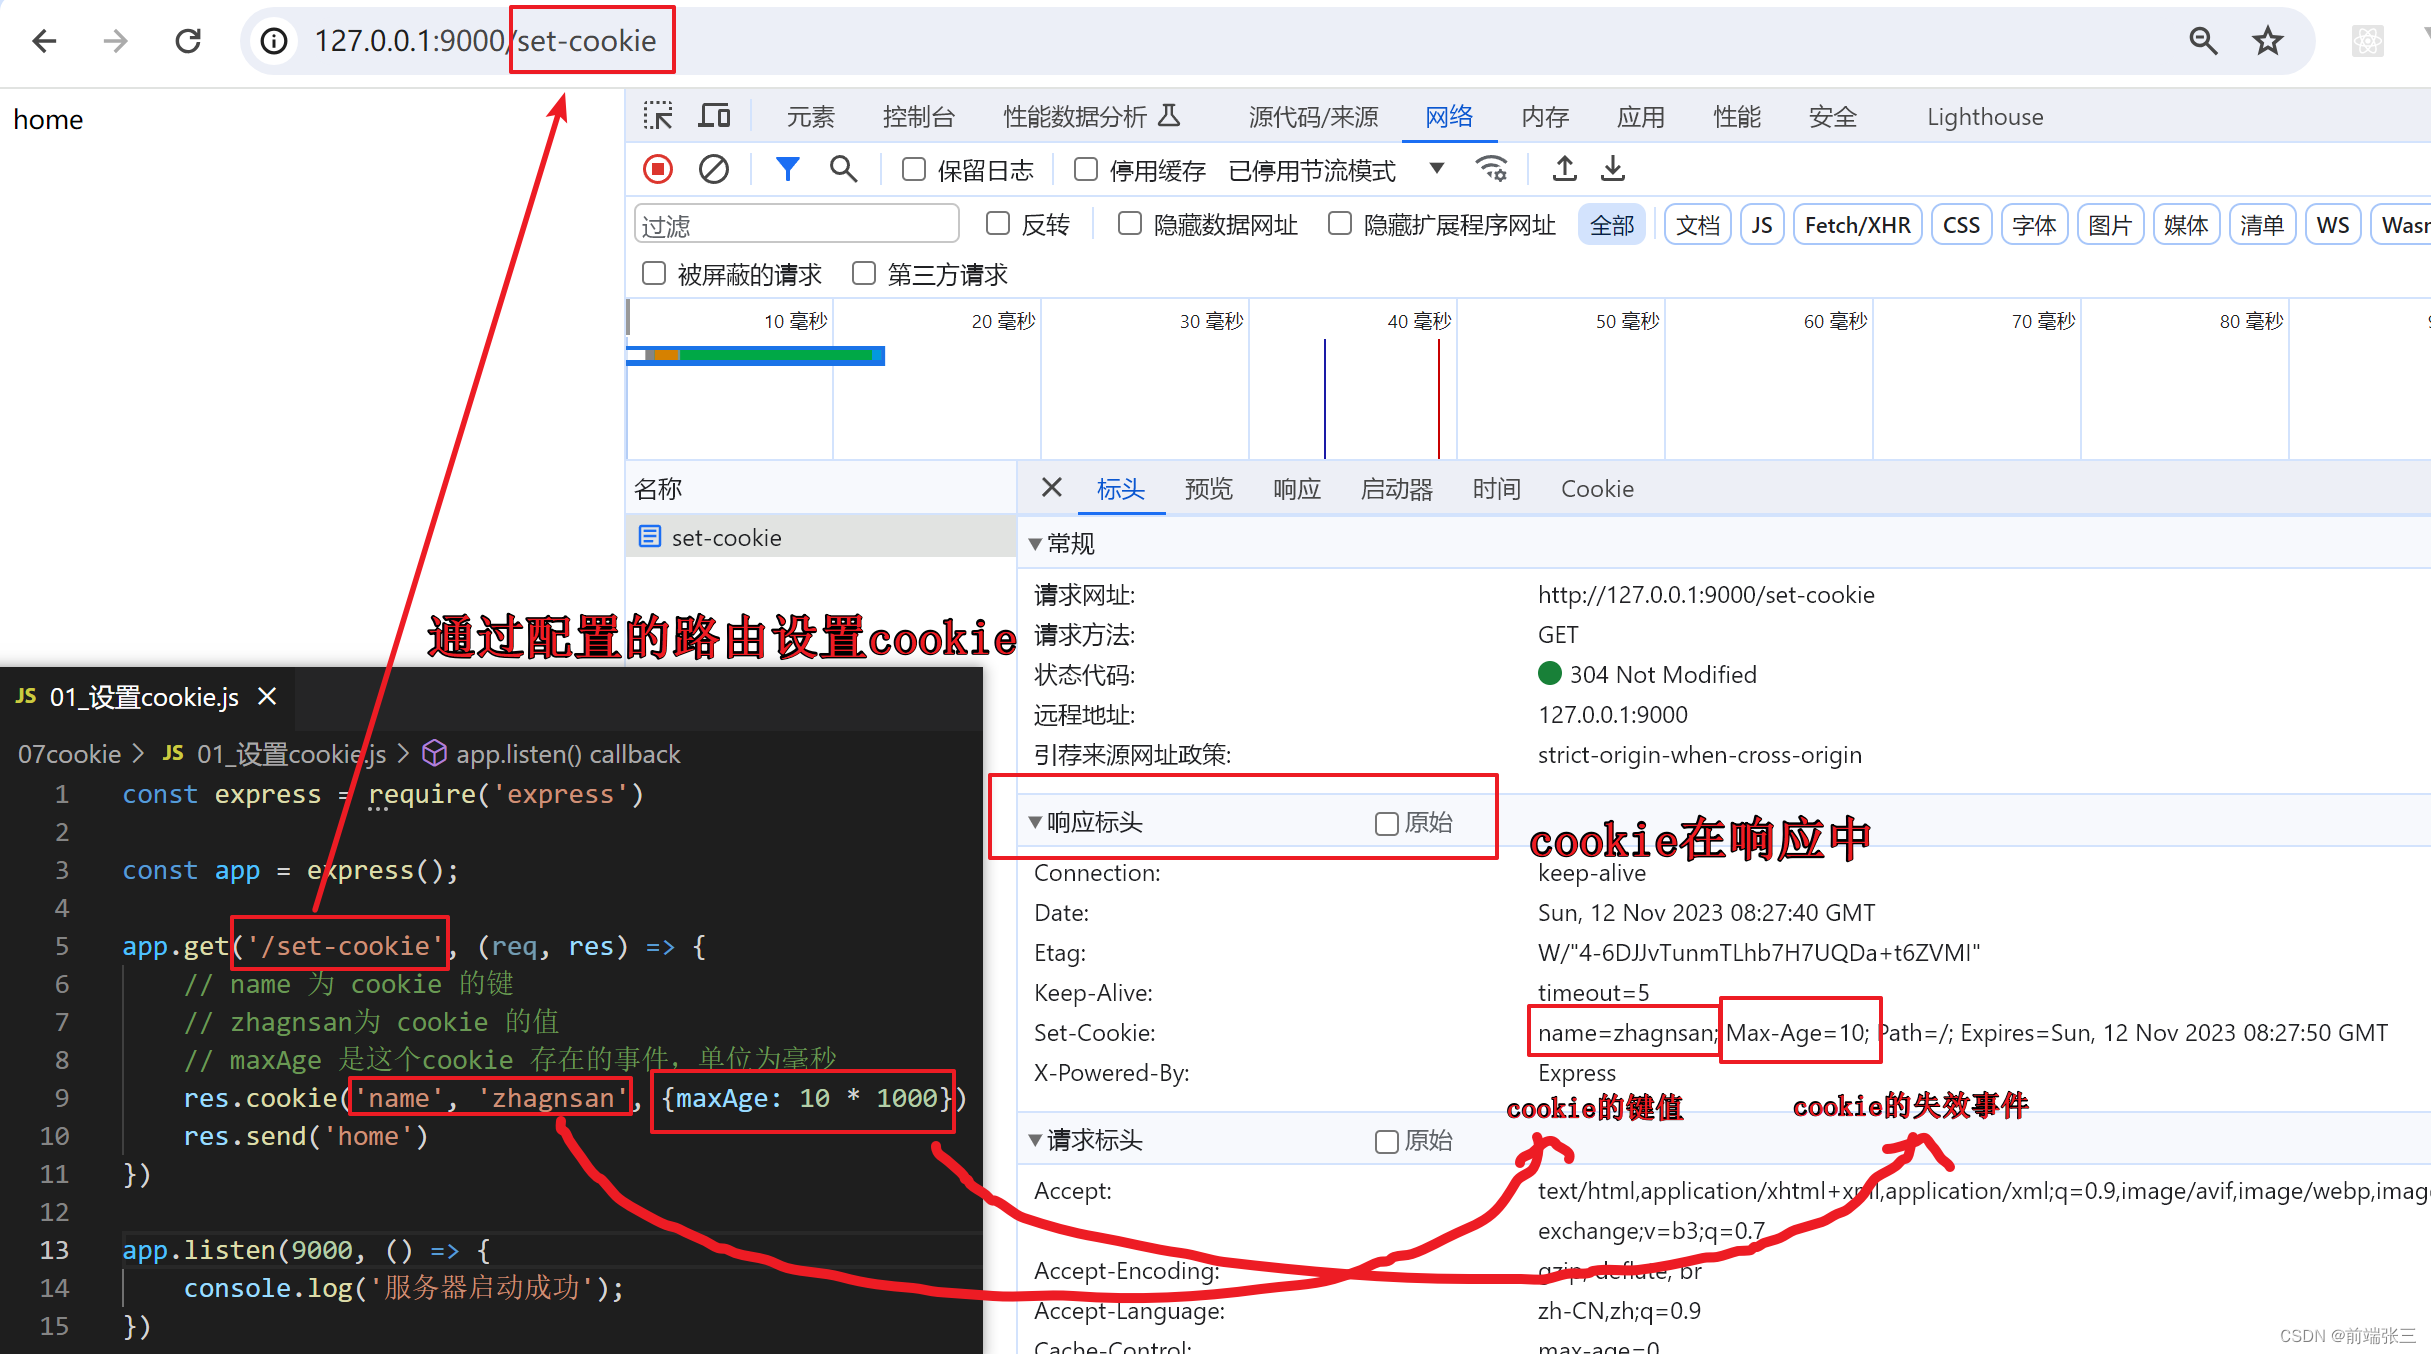Image resolution: width=2431 pixels, height=1354 pixels.
Task: Open site info icon in address bar
Action: [274, 41]
